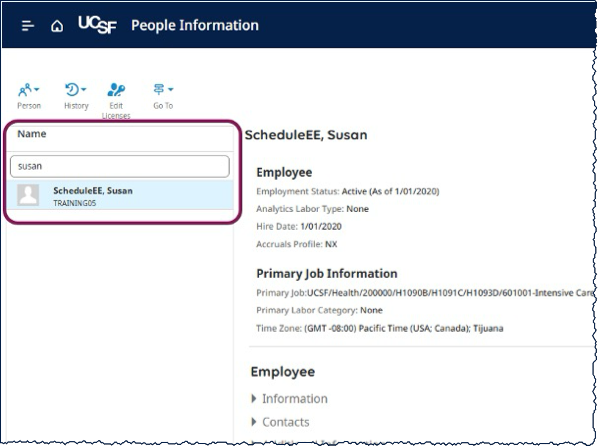The height and width of the screenshot is (446, 598).
Task: Select ScheduleEE, Susan in results list
Action: pos(120,195)
